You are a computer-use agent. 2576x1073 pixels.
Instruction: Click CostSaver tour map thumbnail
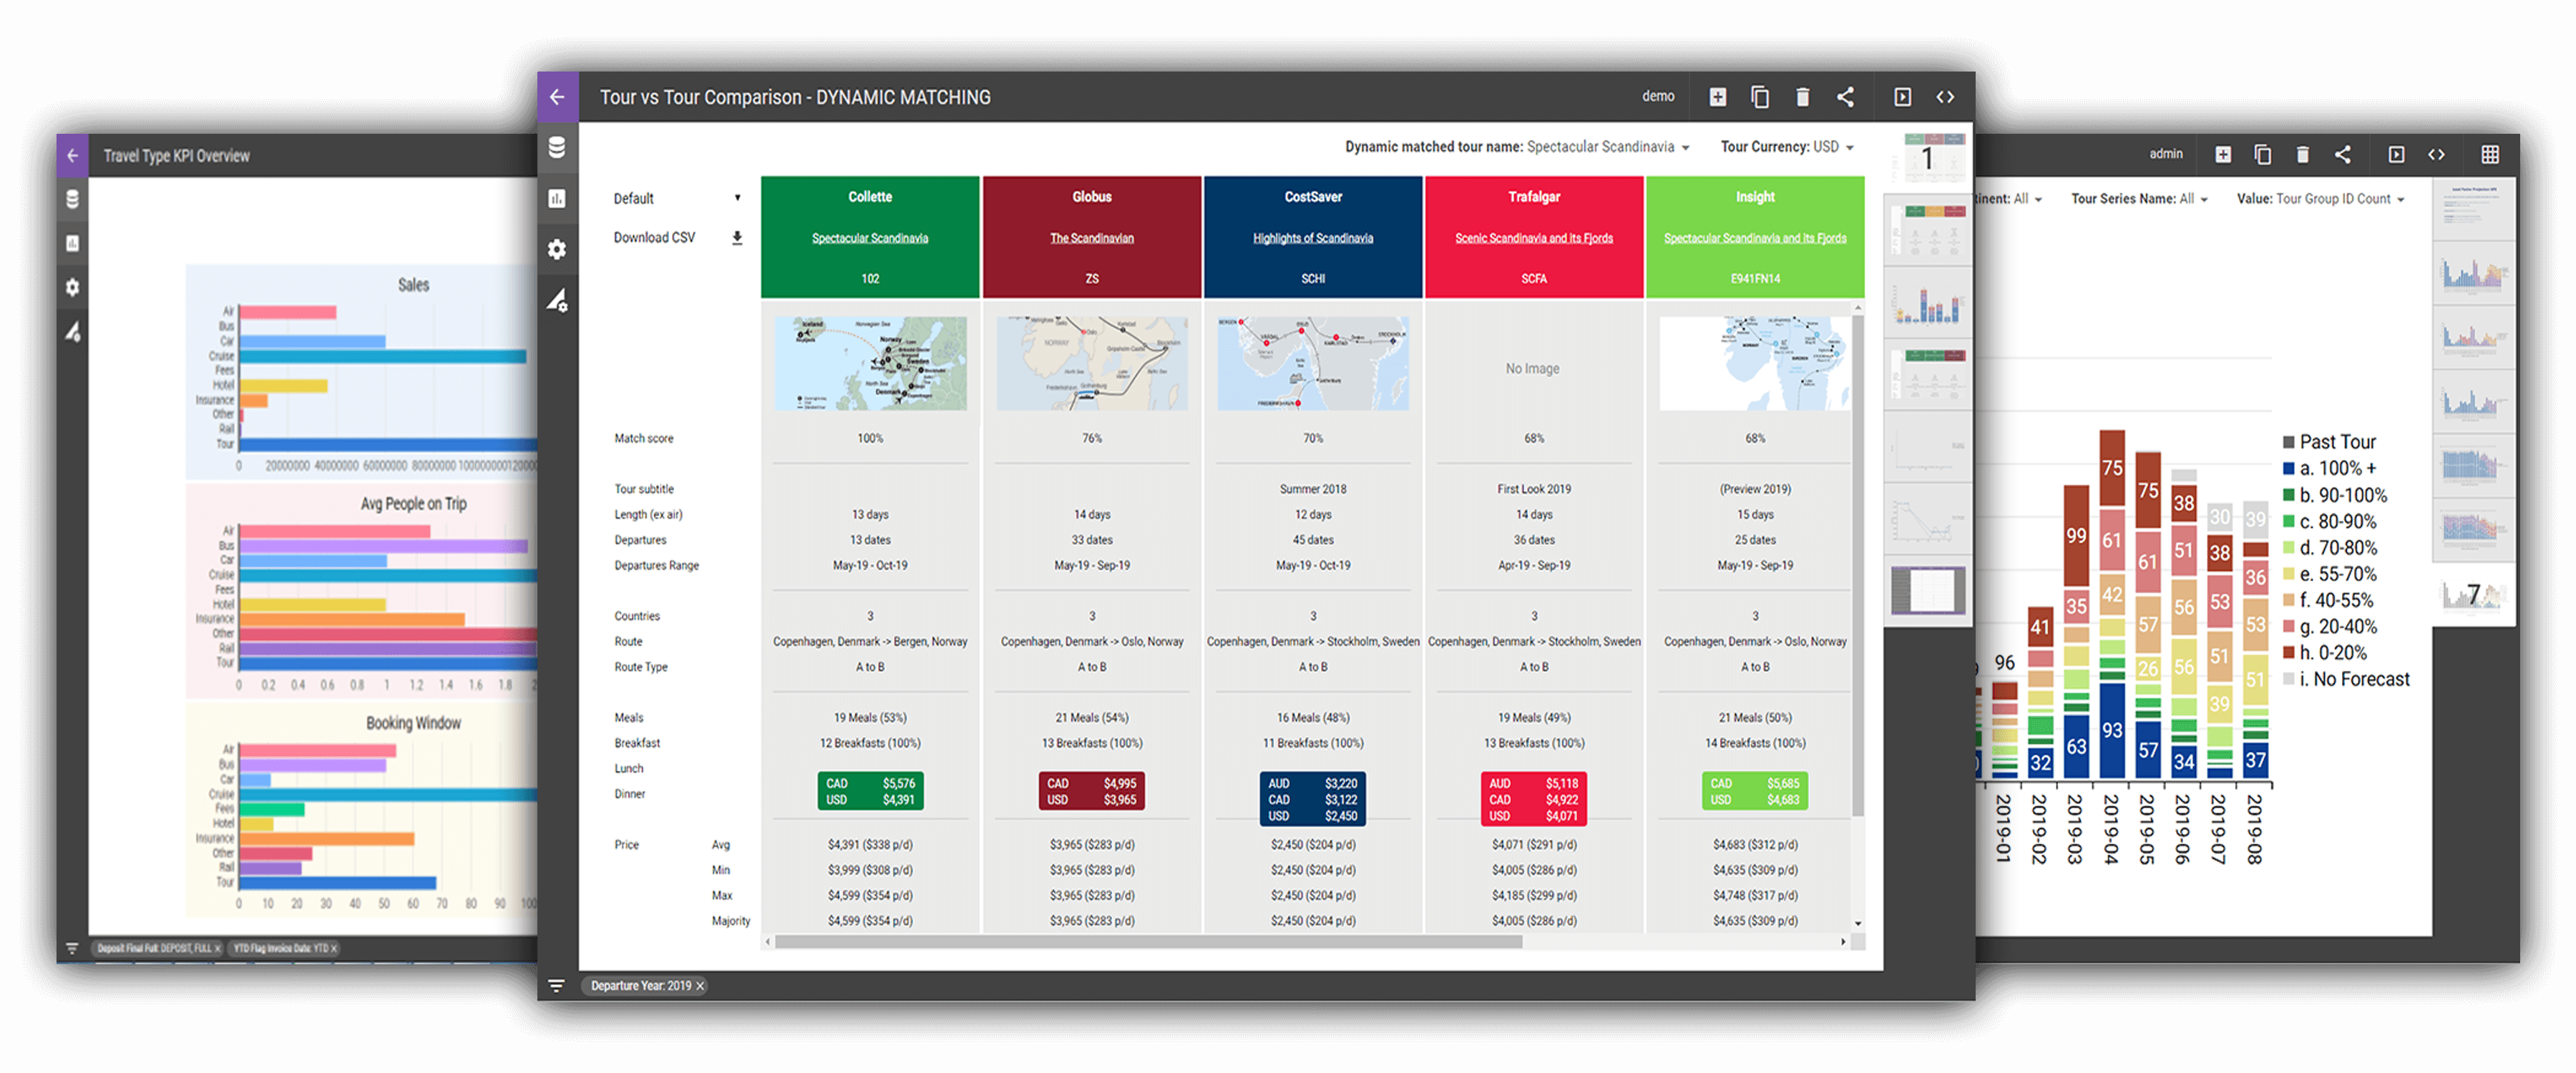click(x=1313, y=363)
